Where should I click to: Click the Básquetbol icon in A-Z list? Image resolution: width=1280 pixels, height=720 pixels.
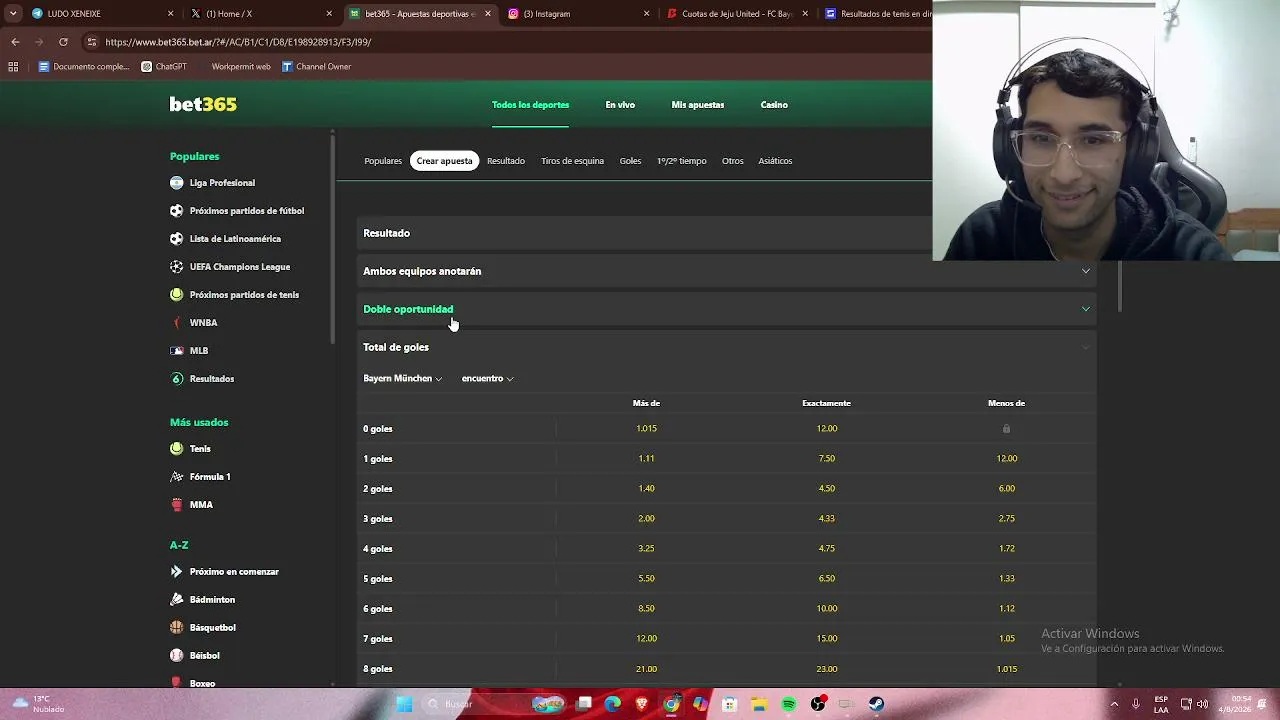[x=177, y=628]
